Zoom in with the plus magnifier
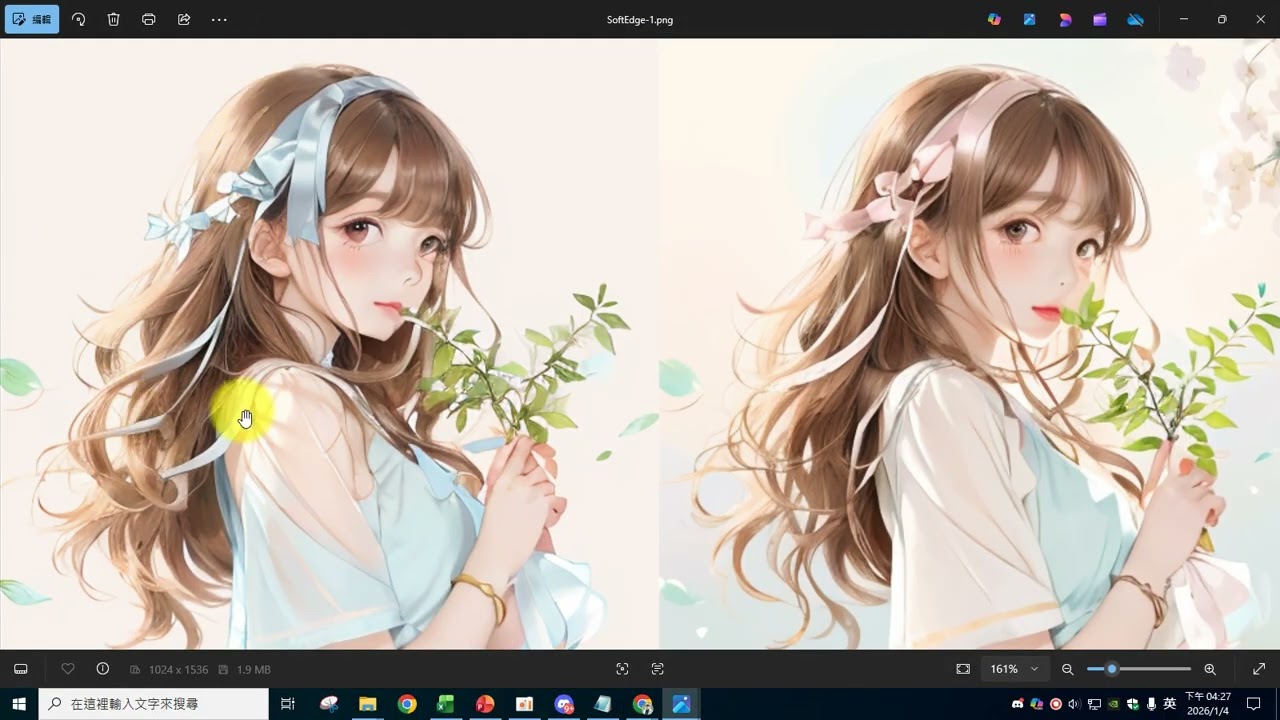This screenshot has height=720, width=1280. 1210,669
